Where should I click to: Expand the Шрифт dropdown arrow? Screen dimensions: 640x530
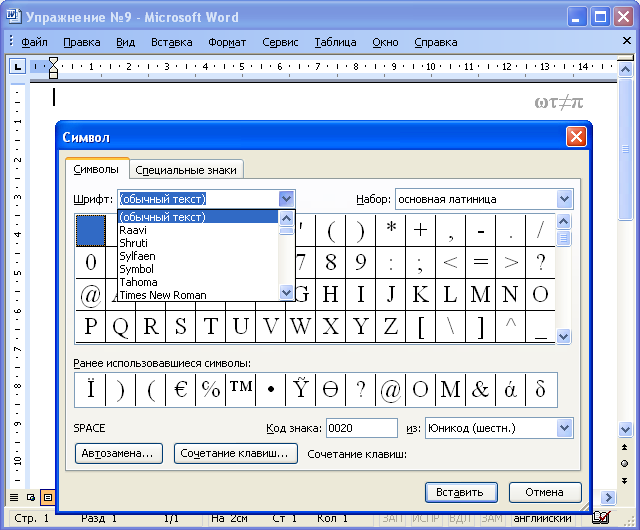click(x=286, y=199)
